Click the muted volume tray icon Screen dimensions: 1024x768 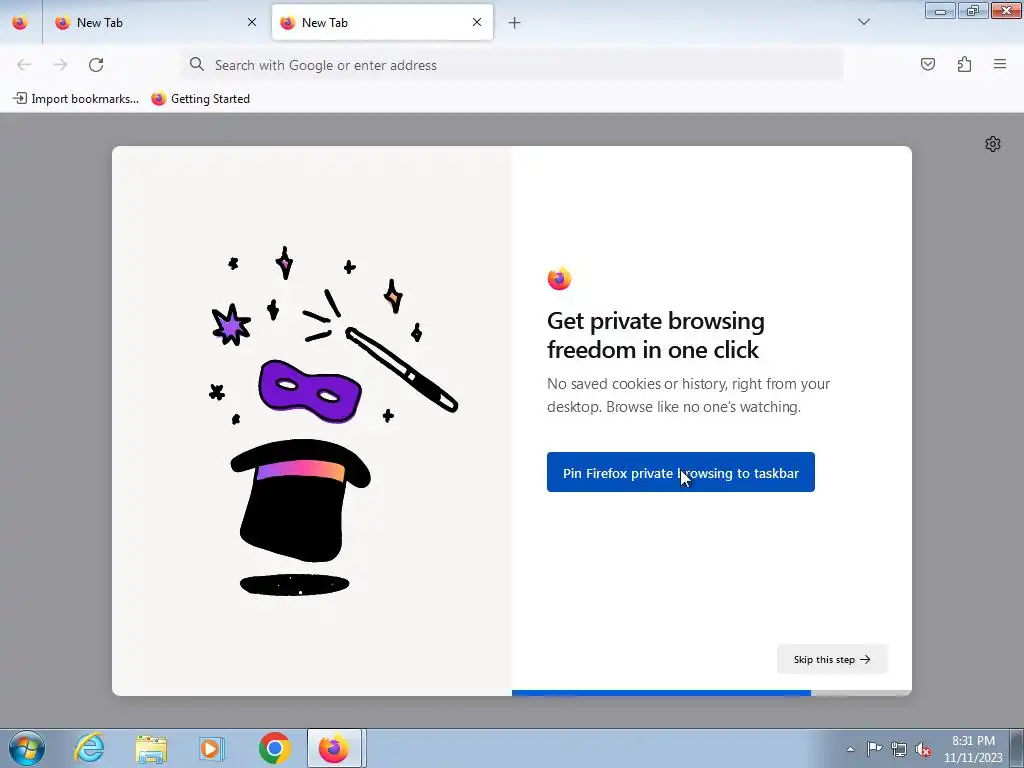point(923,749)
